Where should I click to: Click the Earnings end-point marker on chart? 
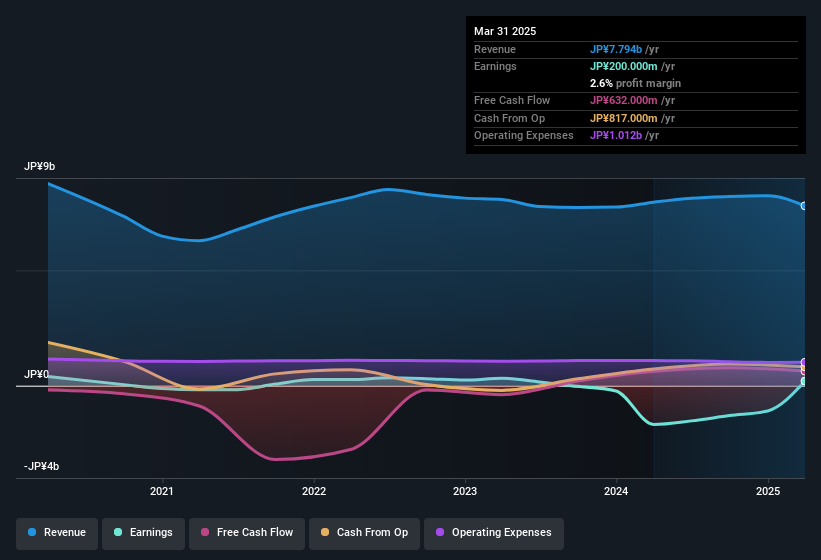[804, 382]
